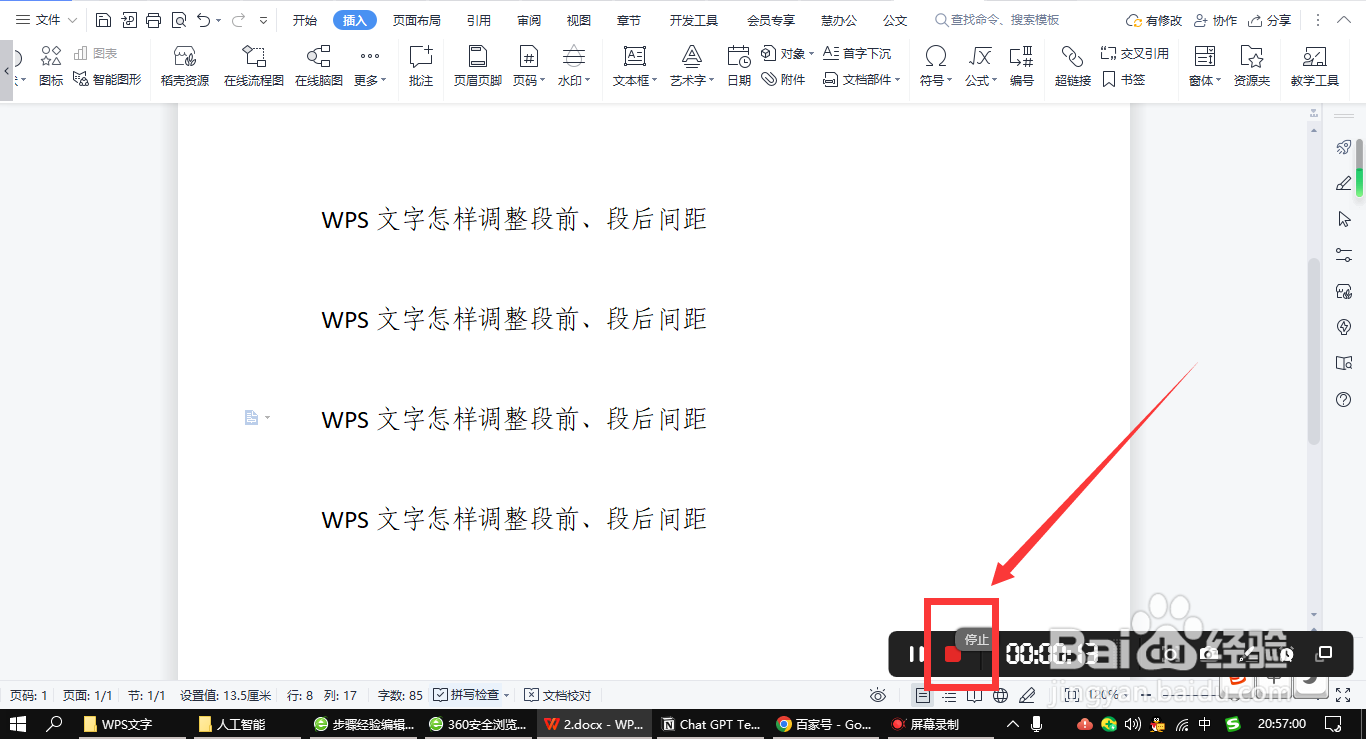Toggle eye protection mode in status bar
Viewport: 1366px width, 739px height.
878,695
